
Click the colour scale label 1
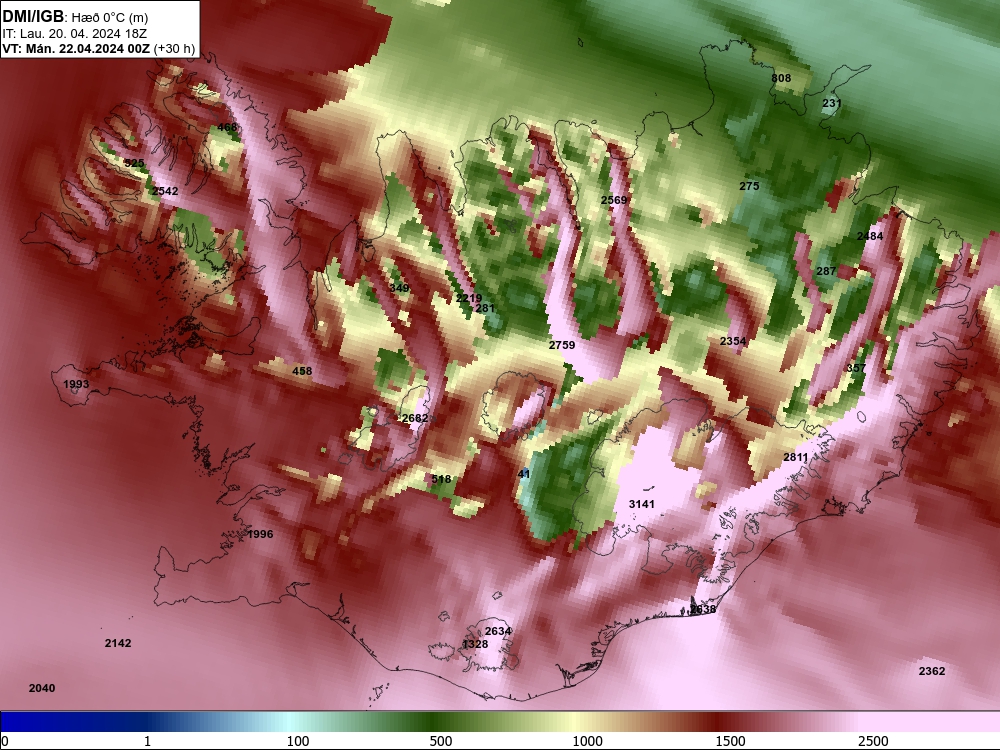click(x=147, y=741)
